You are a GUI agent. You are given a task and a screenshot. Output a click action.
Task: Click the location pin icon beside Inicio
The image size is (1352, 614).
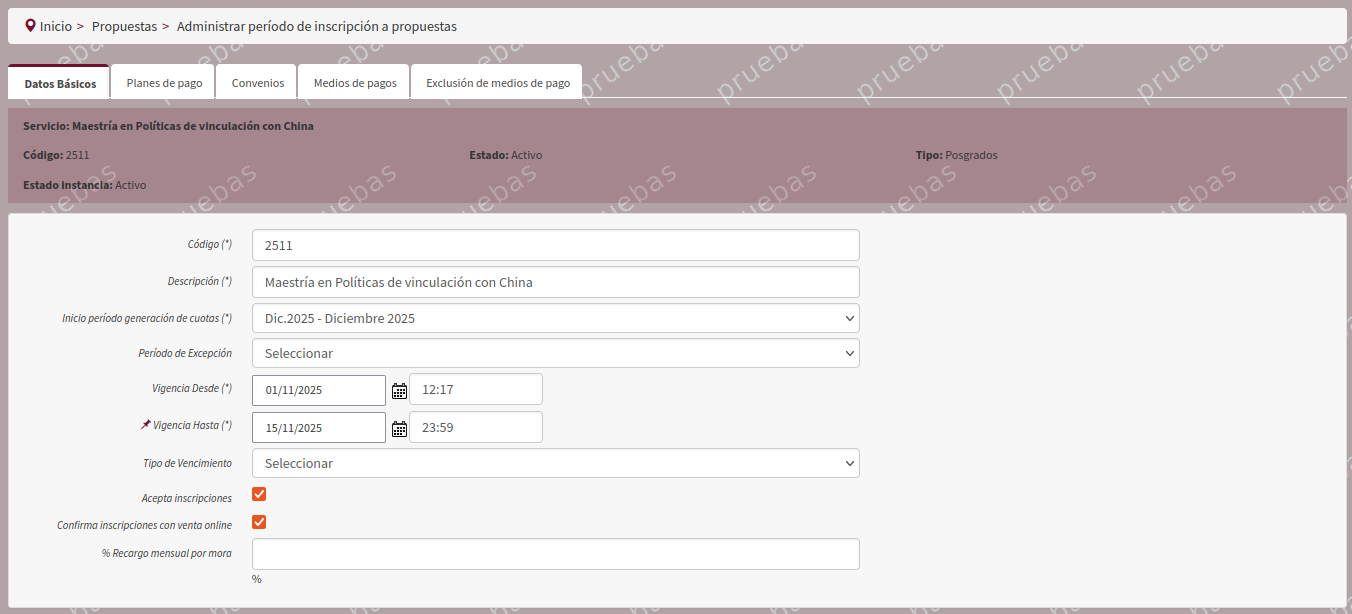[x=30, y=26]
